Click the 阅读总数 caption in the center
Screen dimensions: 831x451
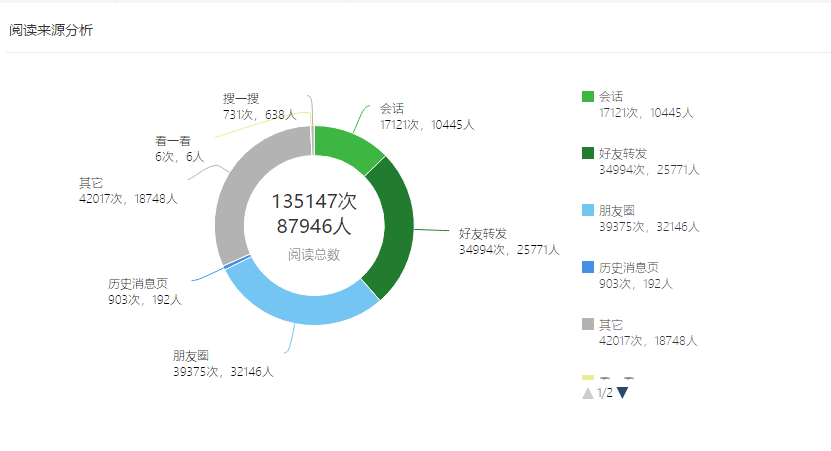pos(314,255)
